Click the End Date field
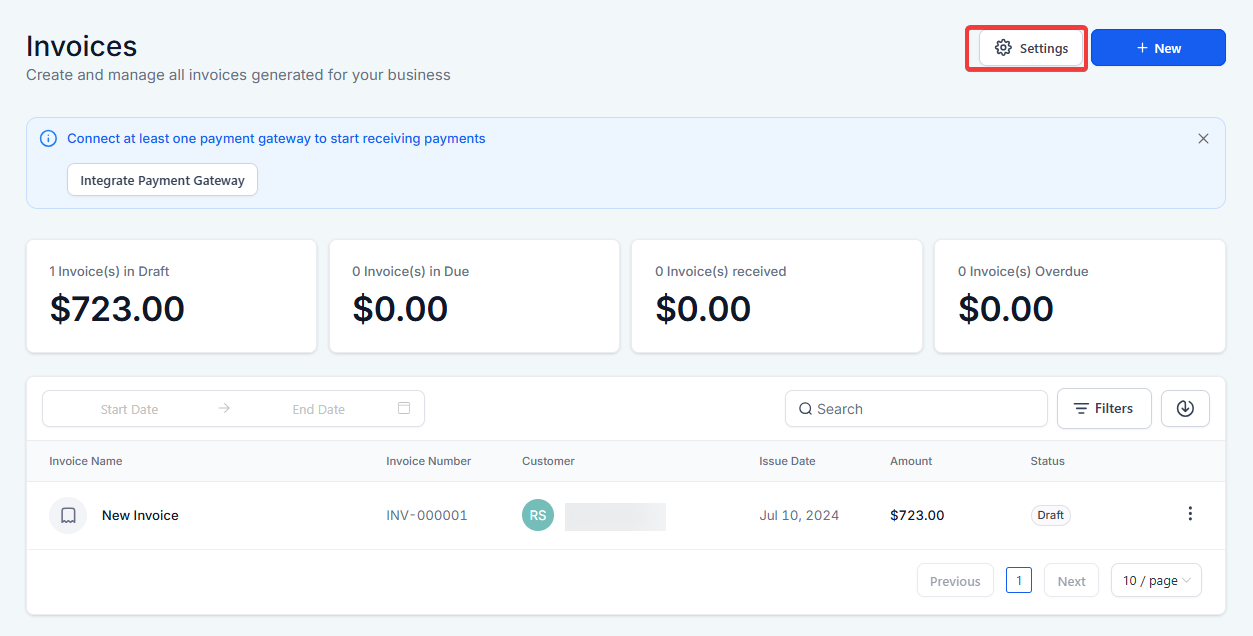This screenshot has height=636, width=1253. (x=318, y=409)
